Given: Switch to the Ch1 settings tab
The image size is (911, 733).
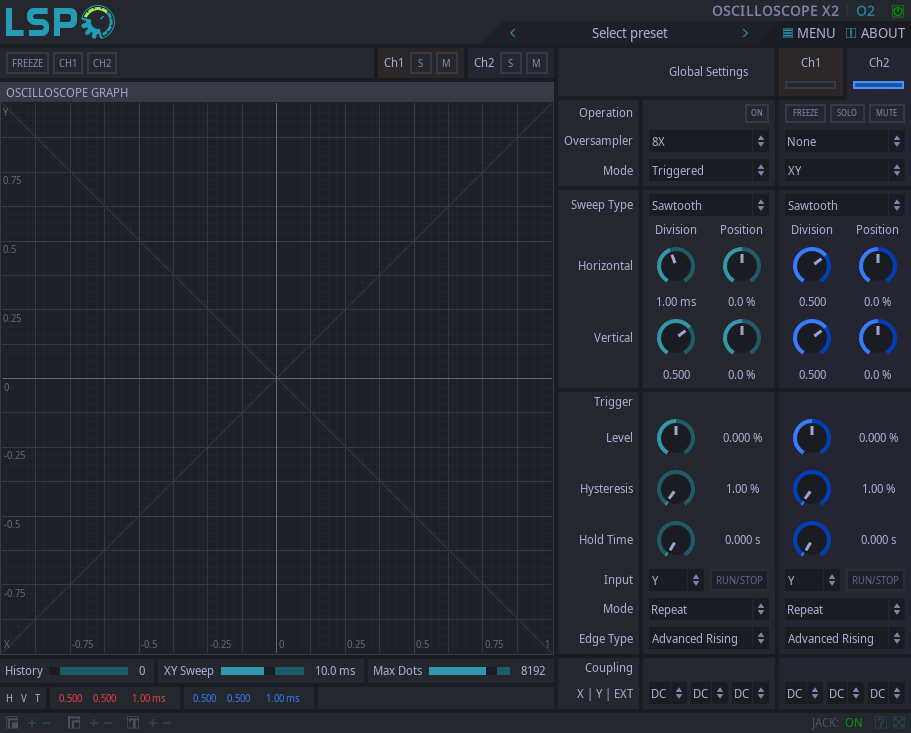Looking at the screenshot, I should [811, 70].
